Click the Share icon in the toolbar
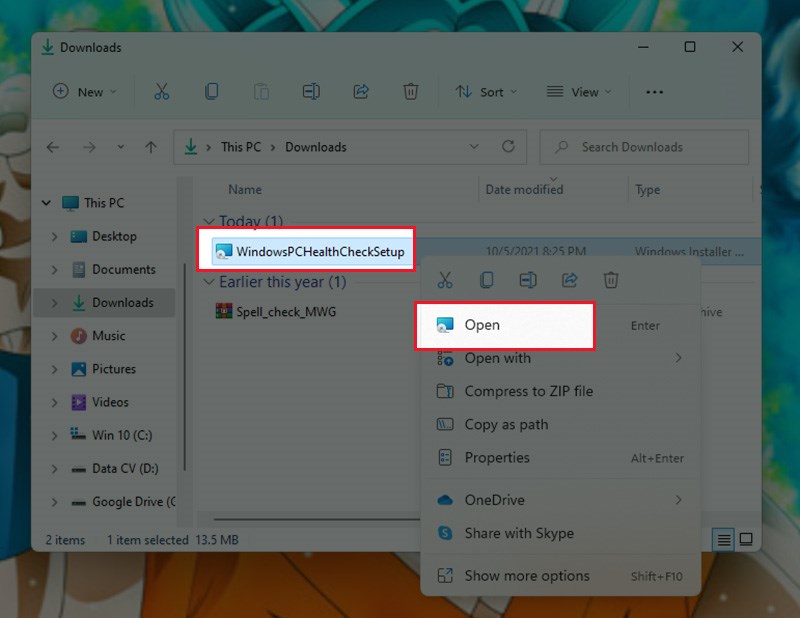 361,92
